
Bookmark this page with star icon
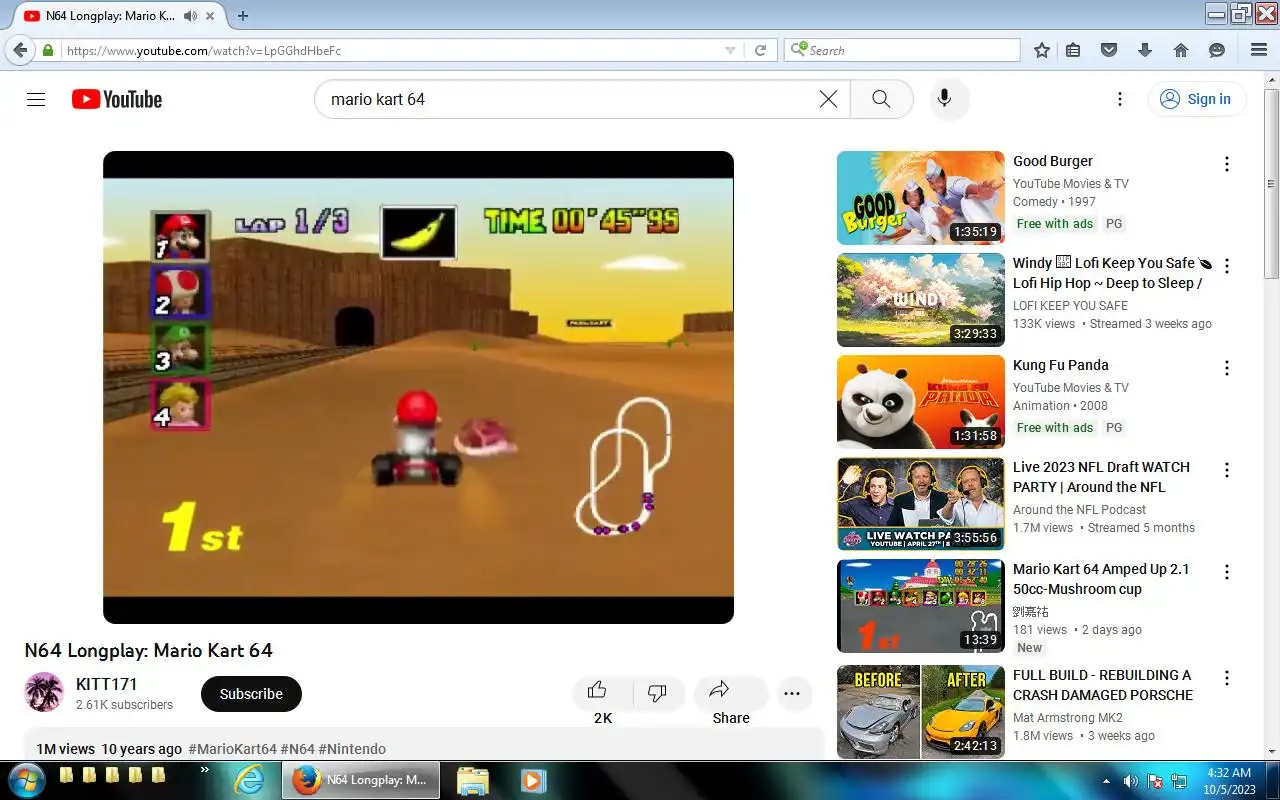point(1042,50)
